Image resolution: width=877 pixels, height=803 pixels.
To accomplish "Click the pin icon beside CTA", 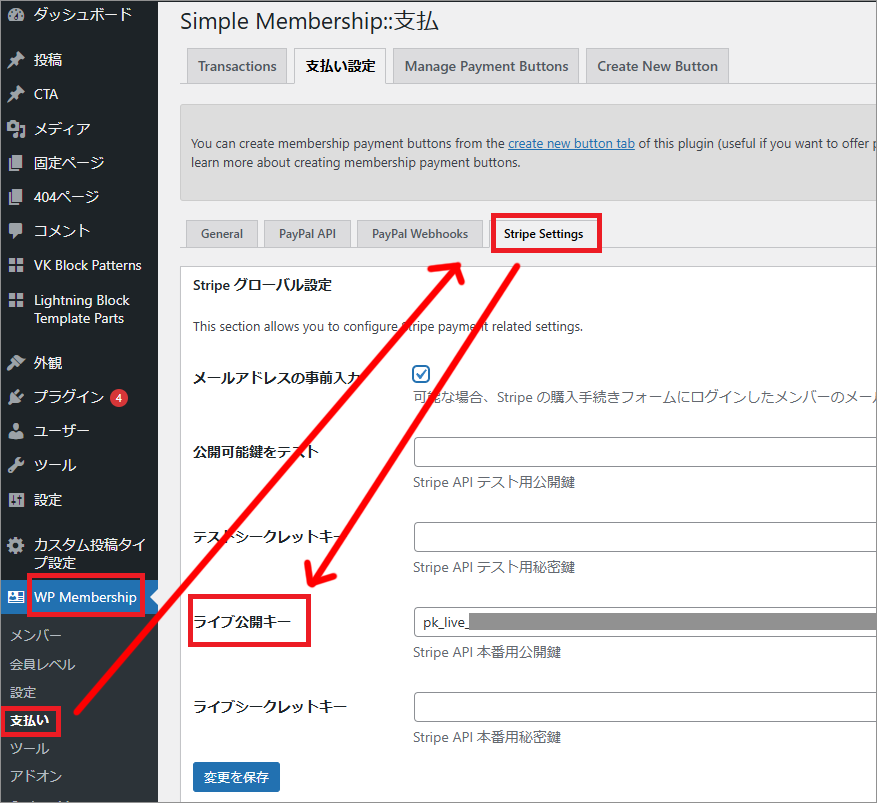I will [16, 94].
